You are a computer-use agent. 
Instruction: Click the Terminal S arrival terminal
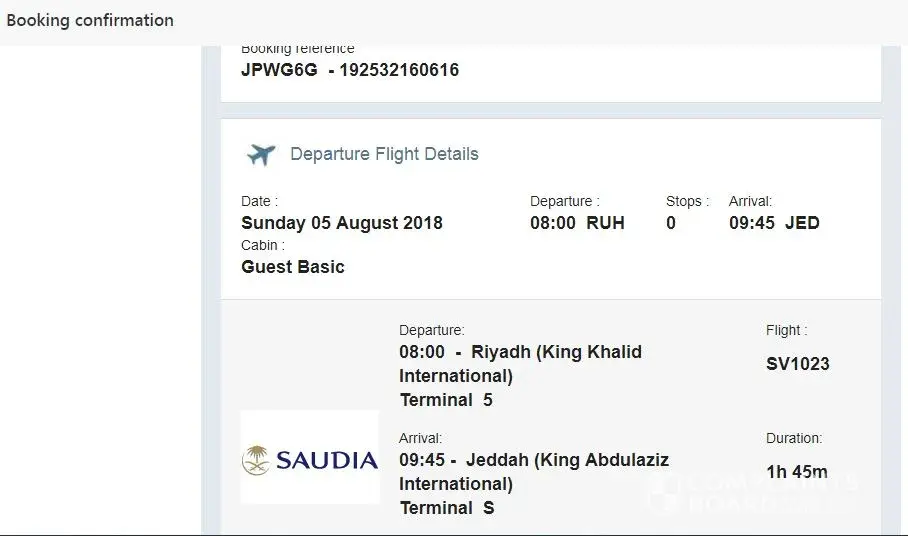(x=447, y=508)
